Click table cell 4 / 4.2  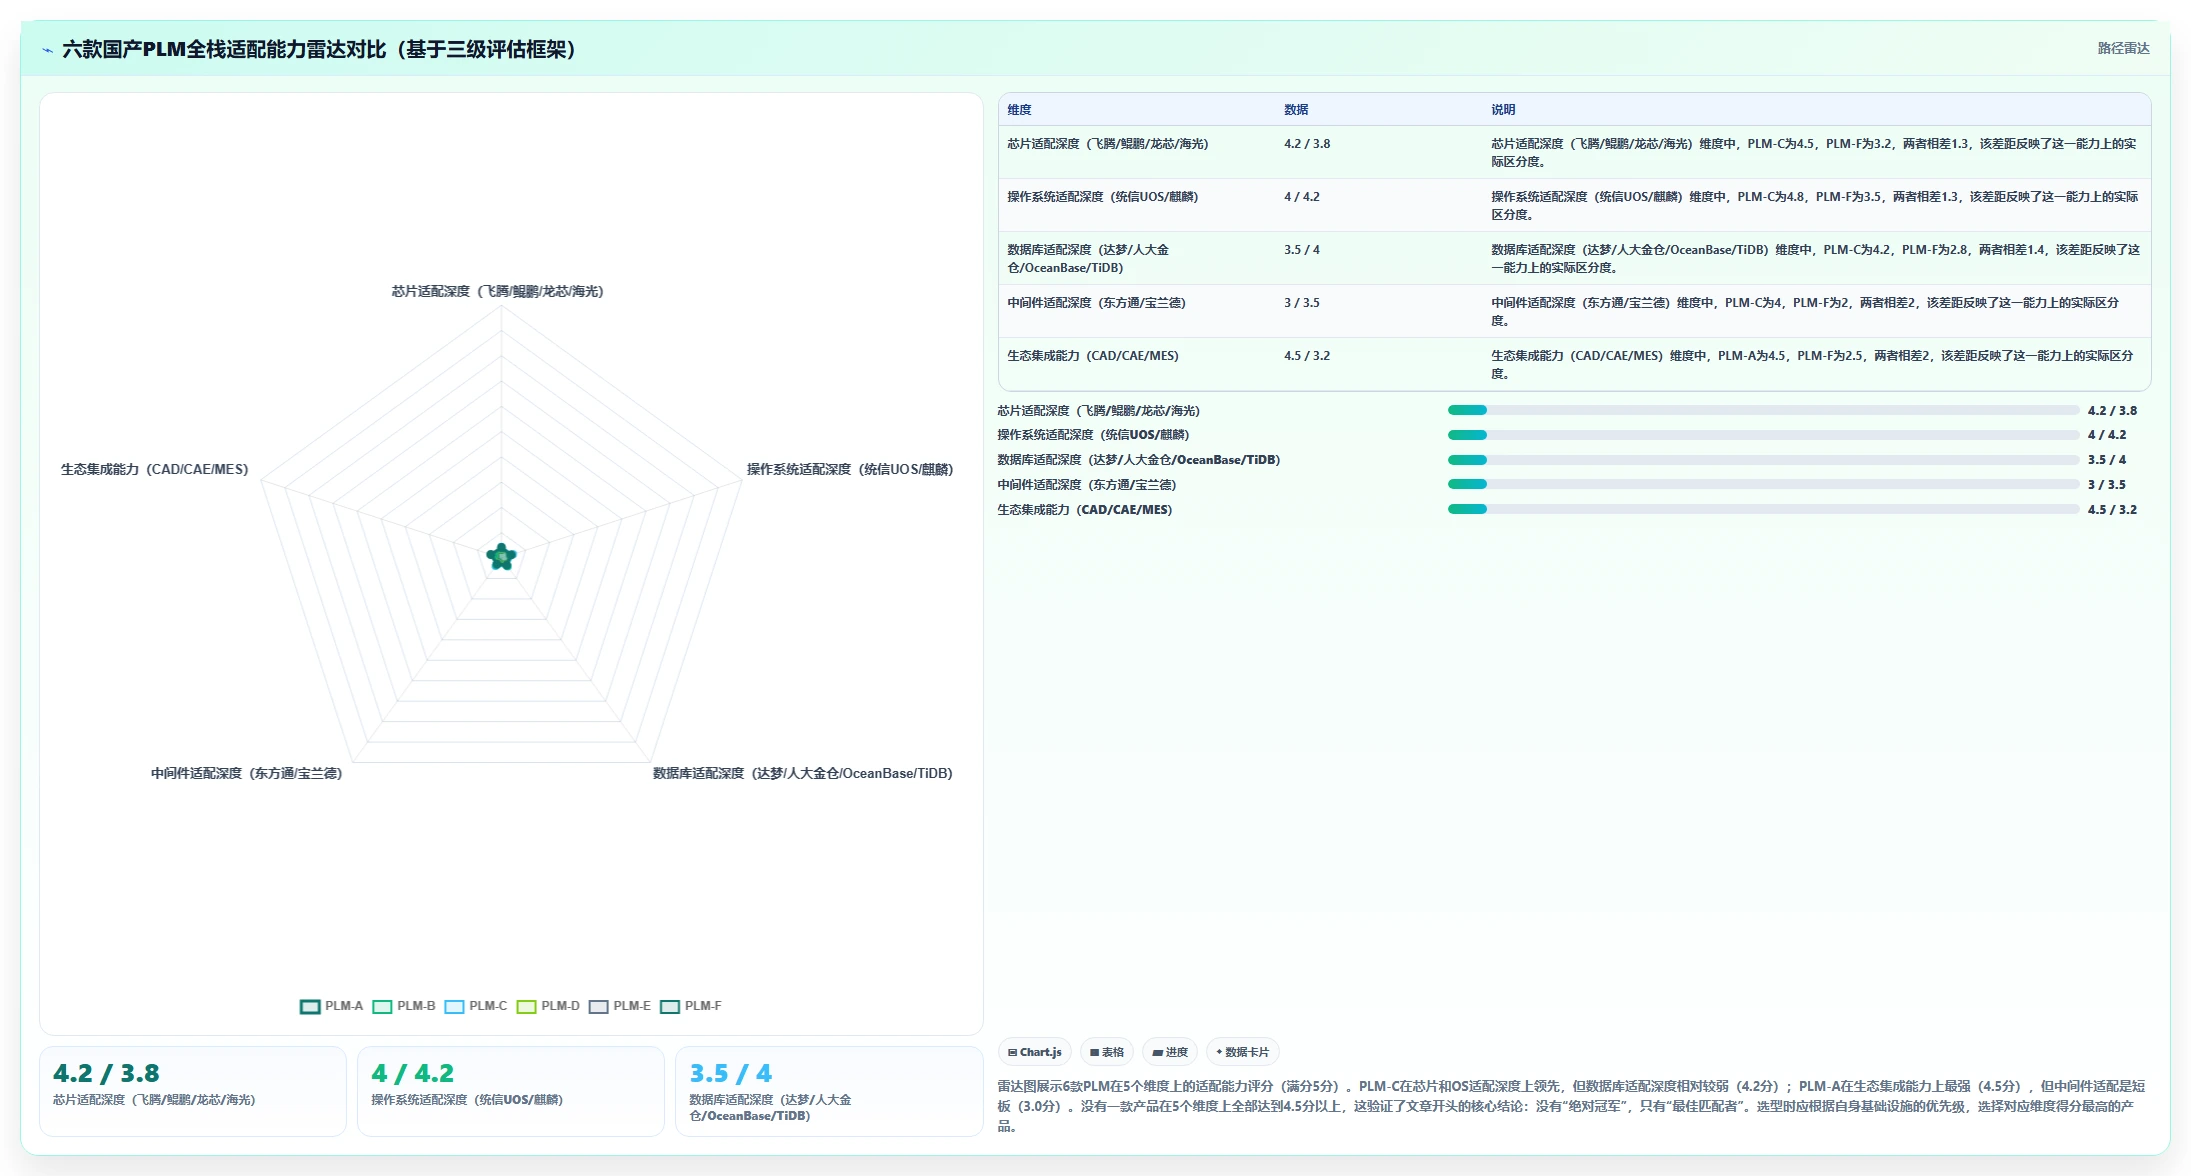coord(1302,197)
